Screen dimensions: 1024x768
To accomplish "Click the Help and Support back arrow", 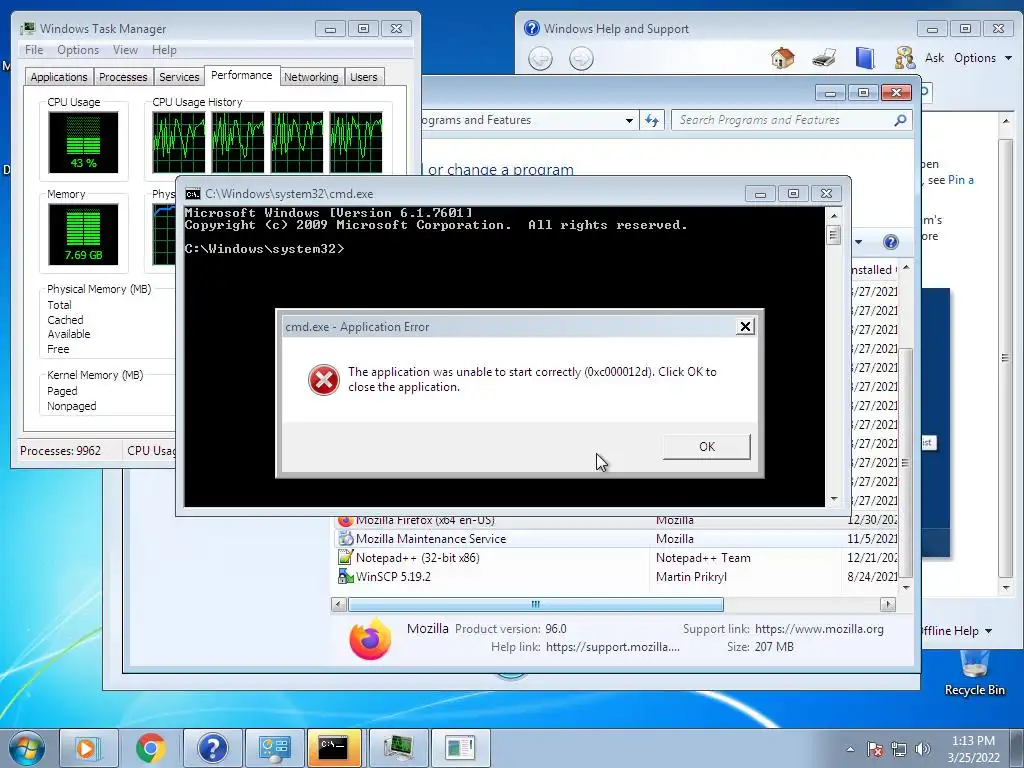I will (x=540, y=59).
